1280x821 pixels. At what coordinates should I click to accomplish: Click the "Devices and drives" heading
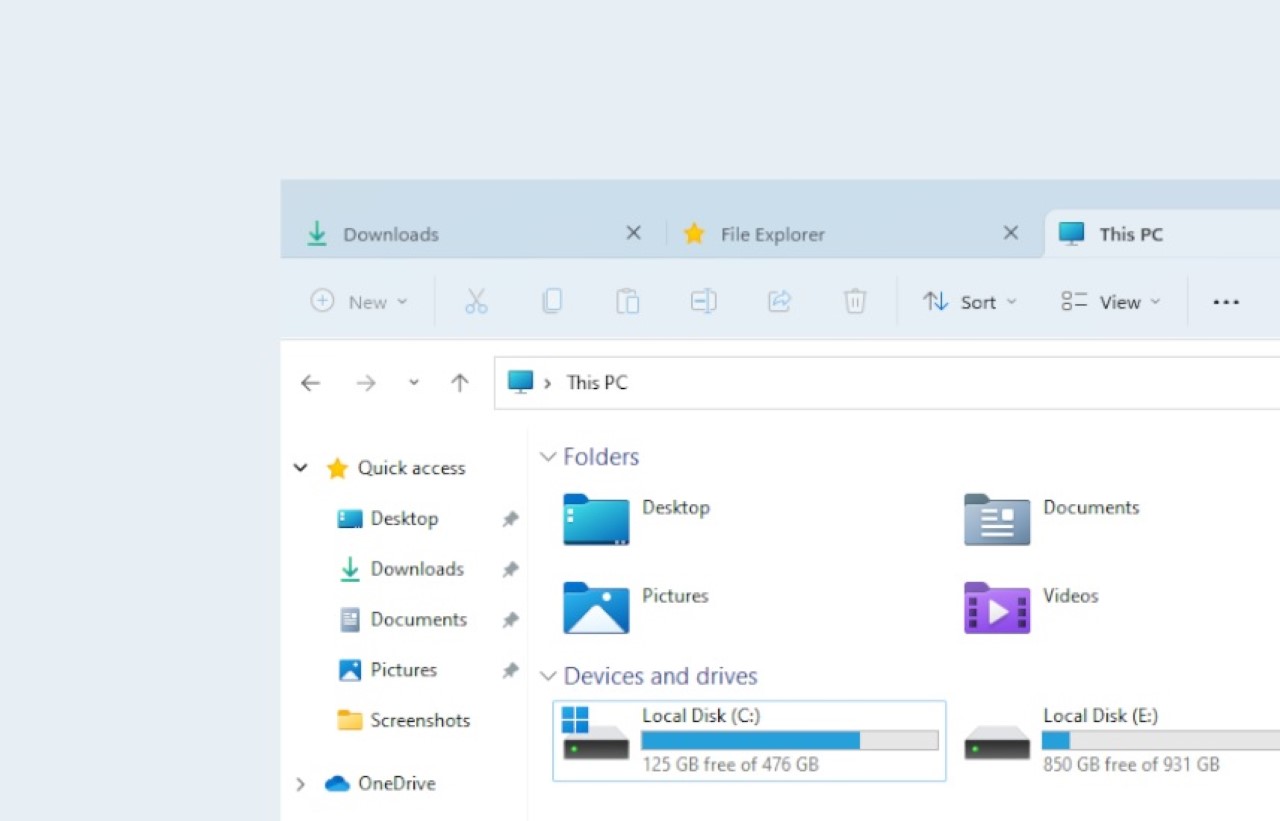coord(661,676)
